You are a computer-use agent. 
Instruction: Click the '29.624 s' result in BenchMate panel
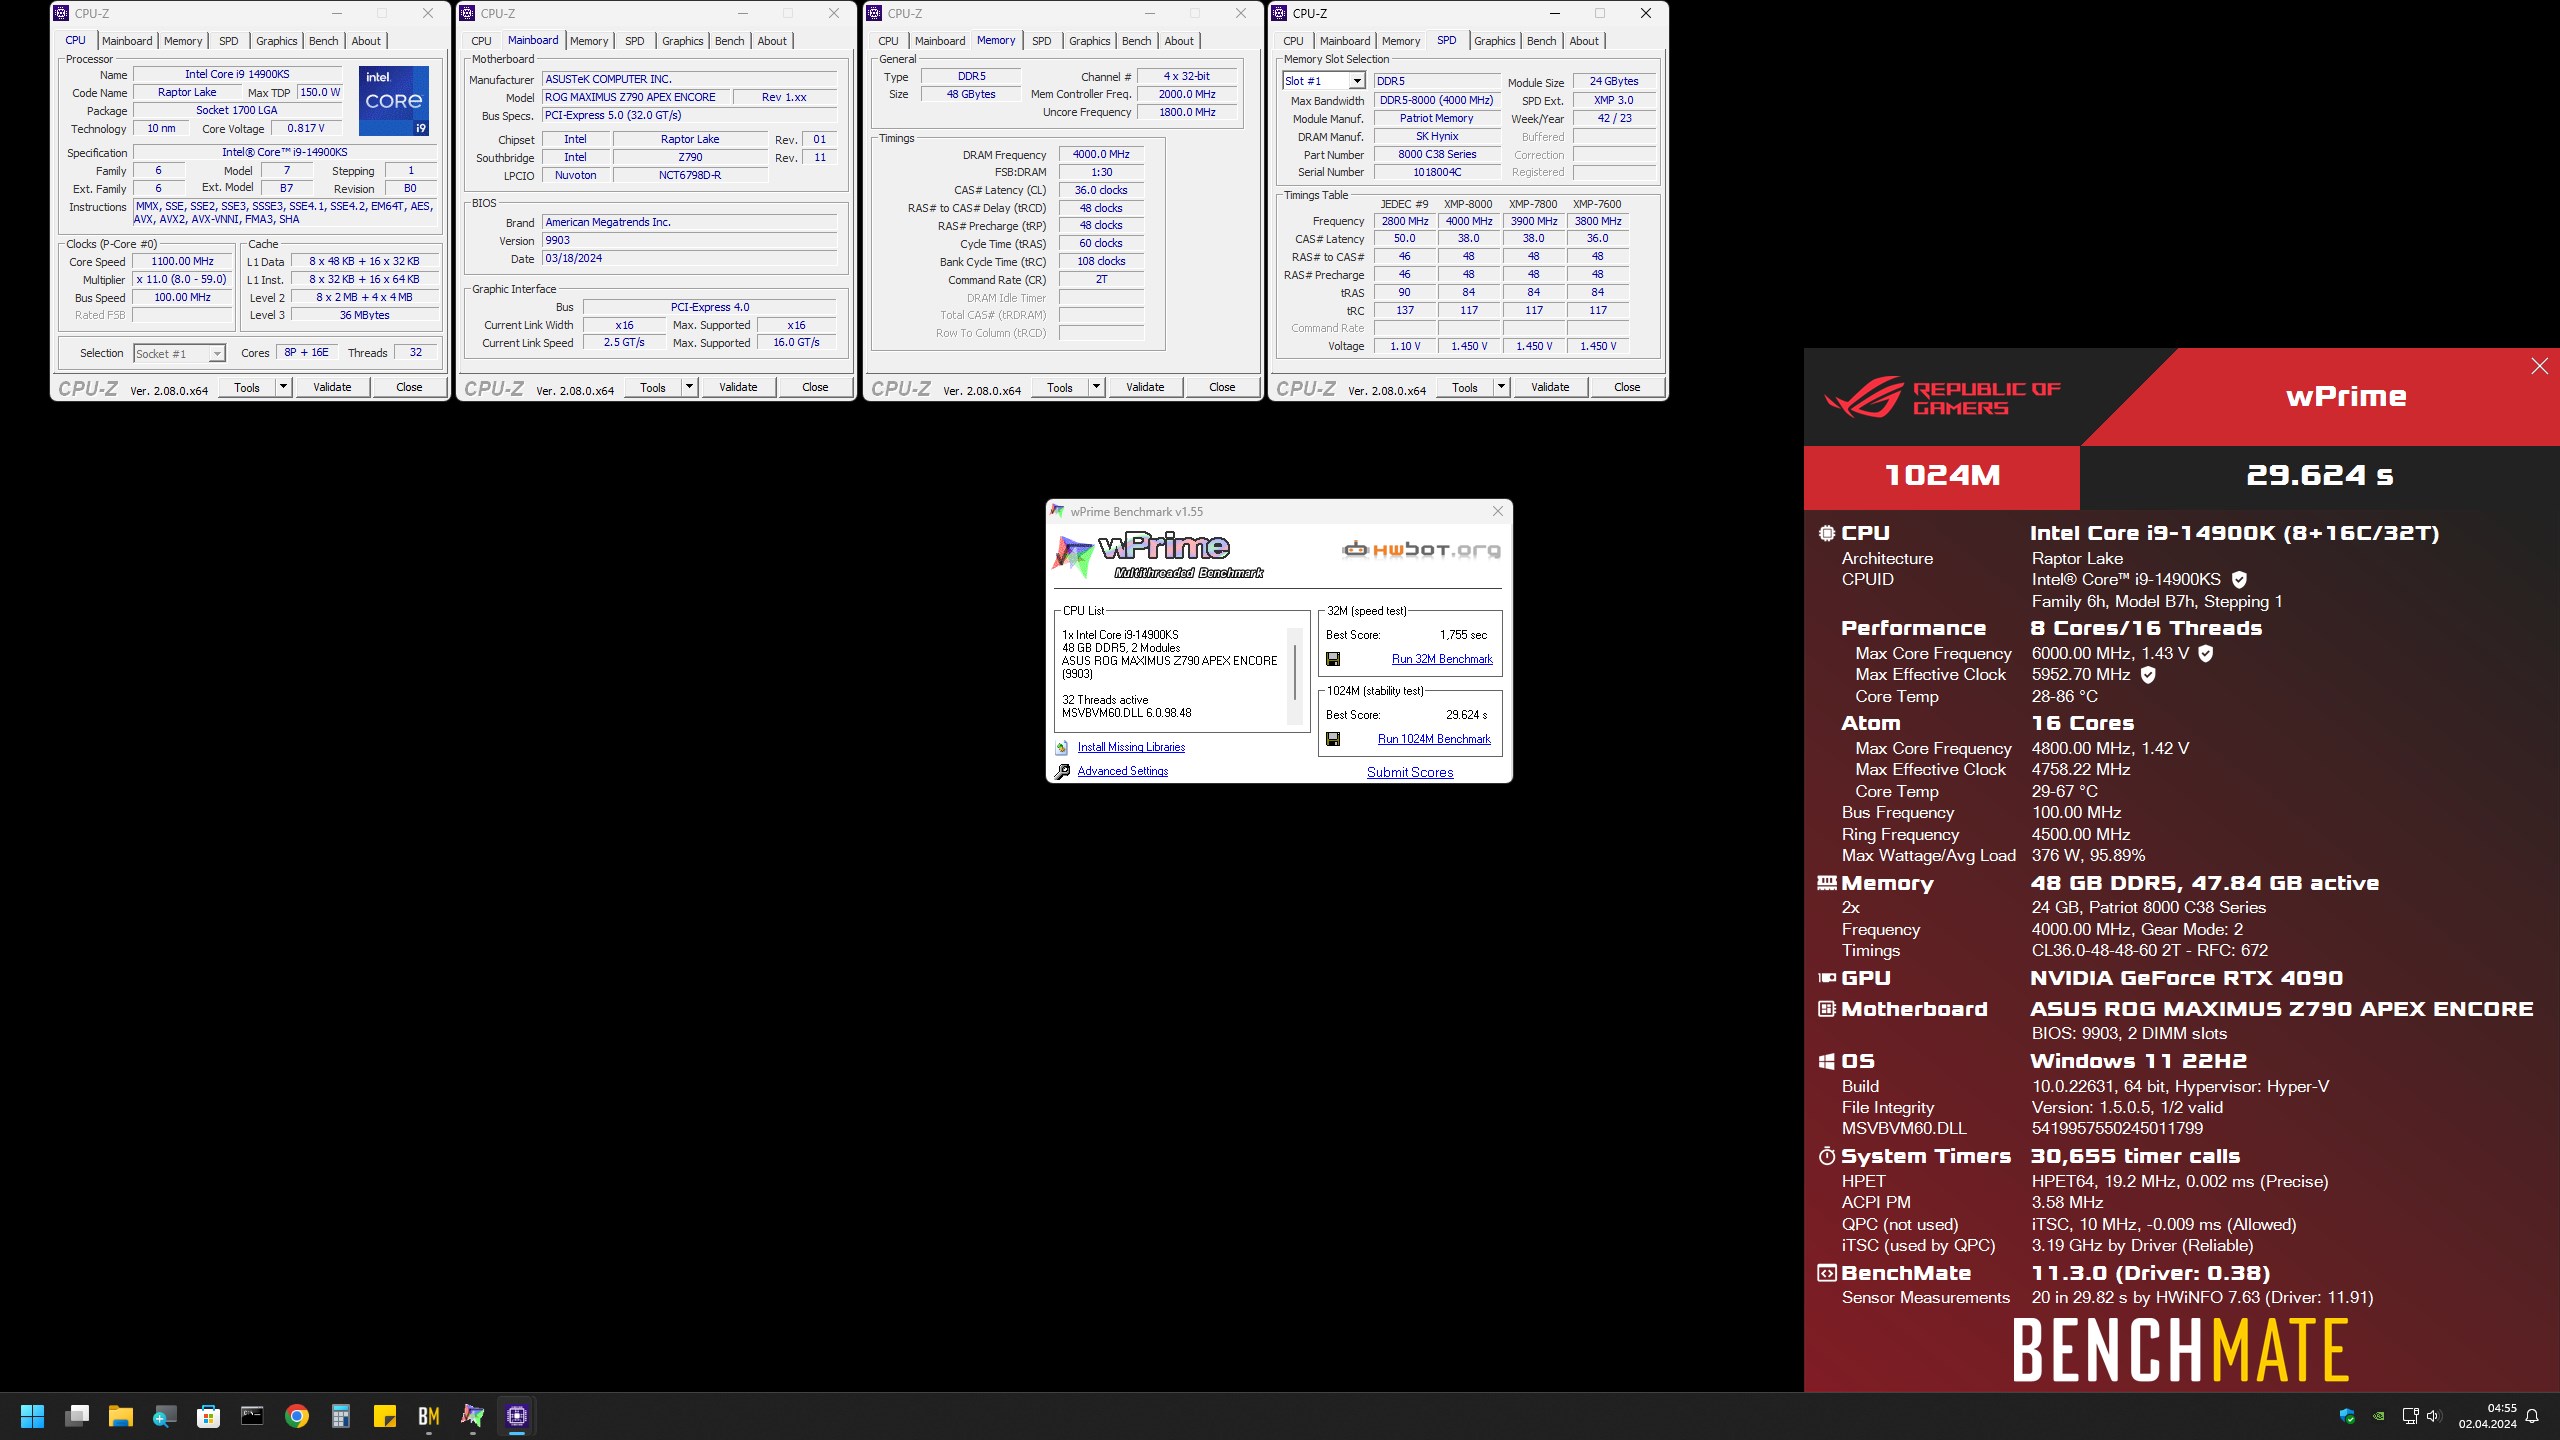tap(2319, 475)
